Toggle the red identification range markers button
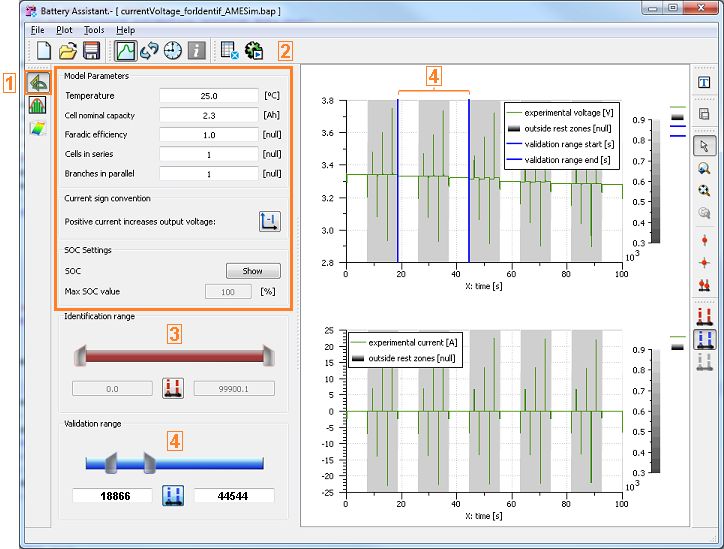The image size is (724, 549). tap(172, 387)
